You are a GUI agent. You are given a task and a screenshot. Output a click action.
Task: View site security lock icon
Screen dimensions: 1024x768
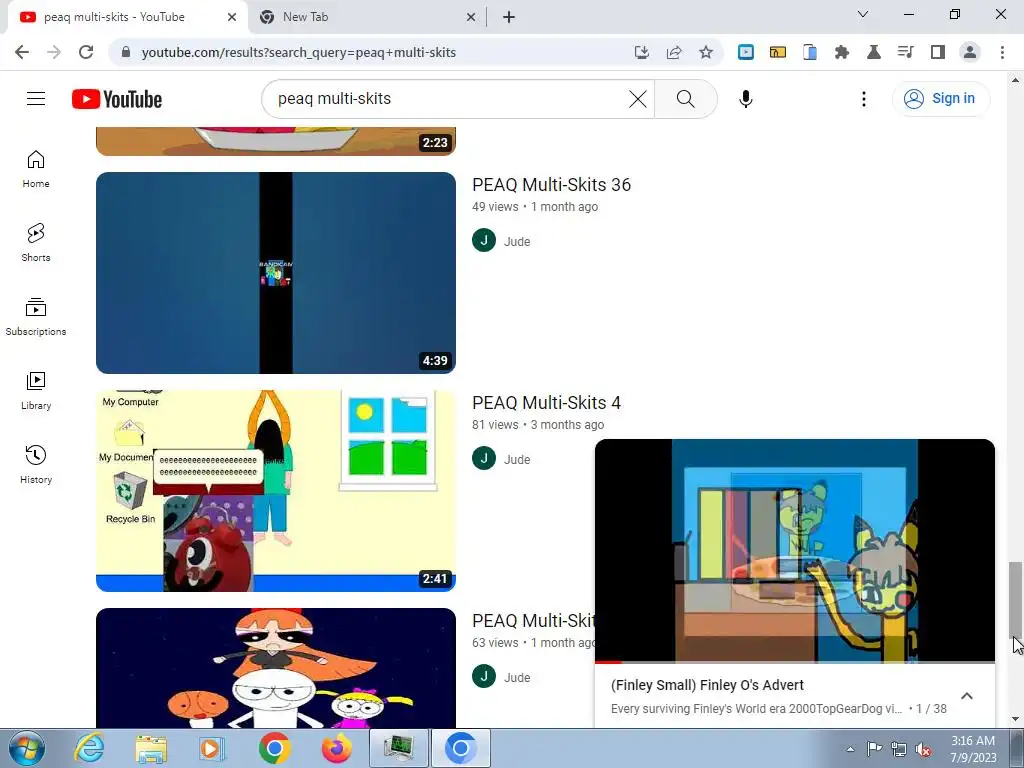coord(126,52)
